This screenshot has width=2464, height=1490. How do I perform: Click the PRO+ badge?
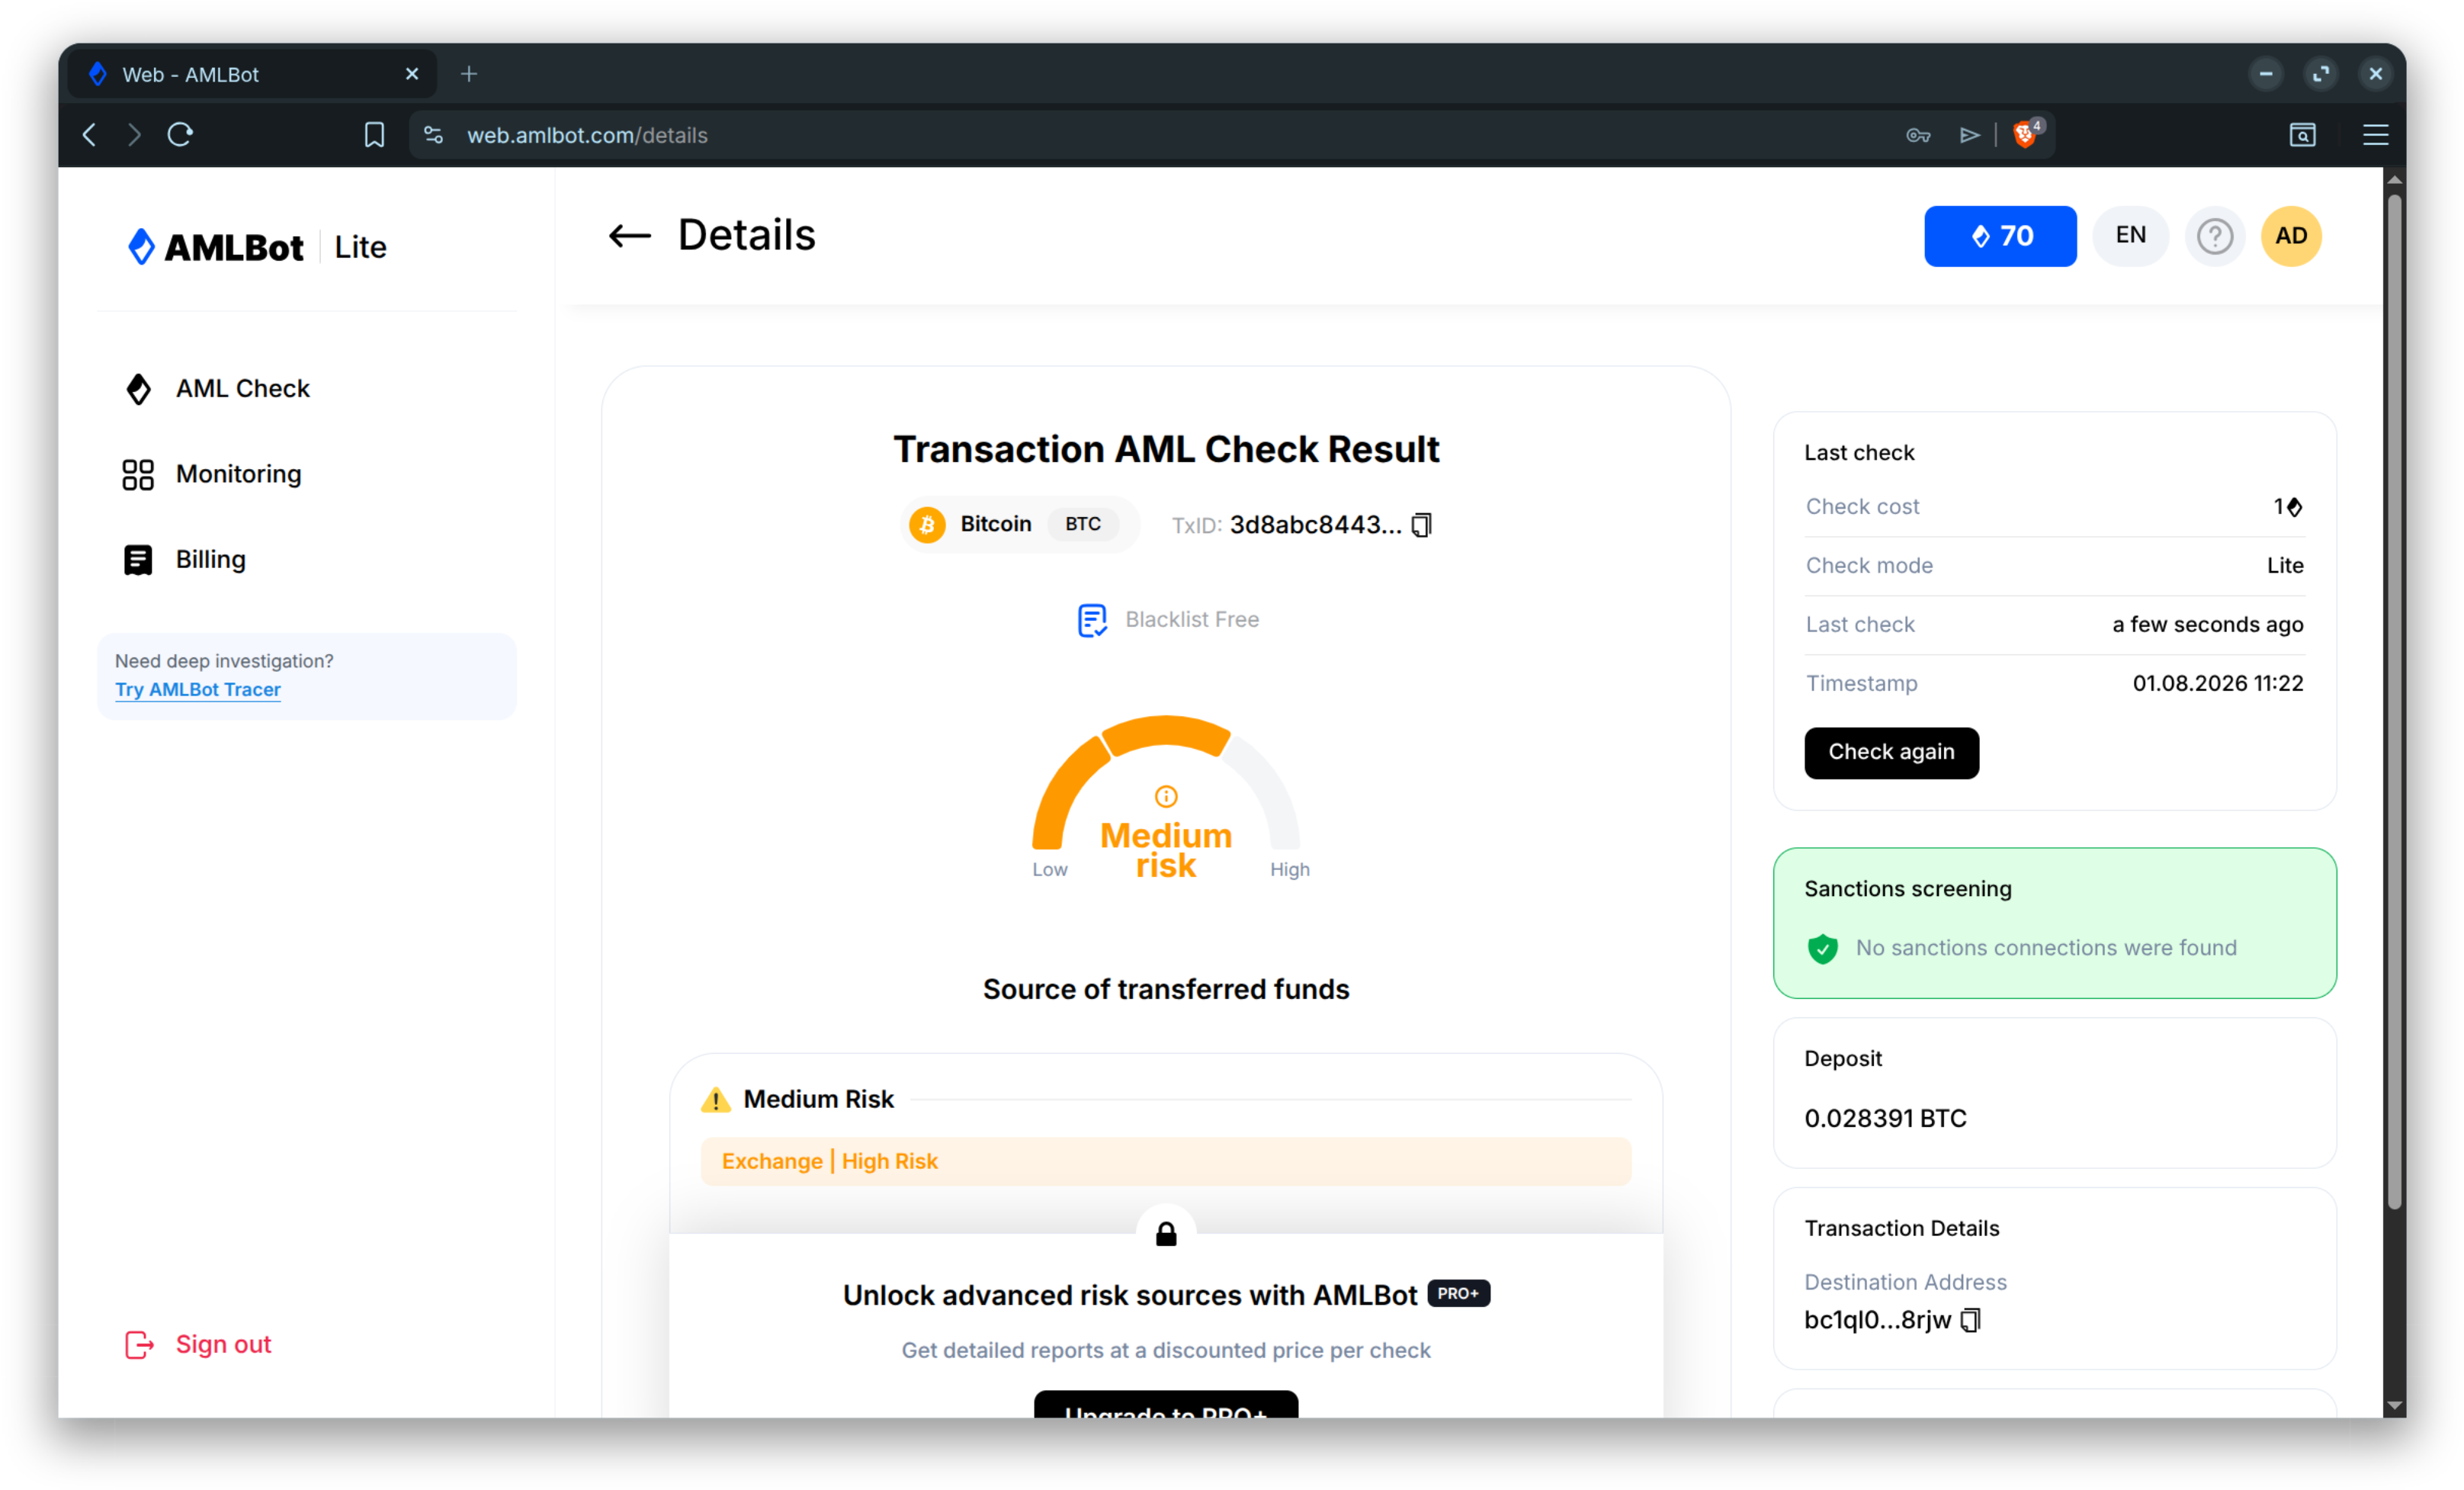click(x=1458, y=1294)
